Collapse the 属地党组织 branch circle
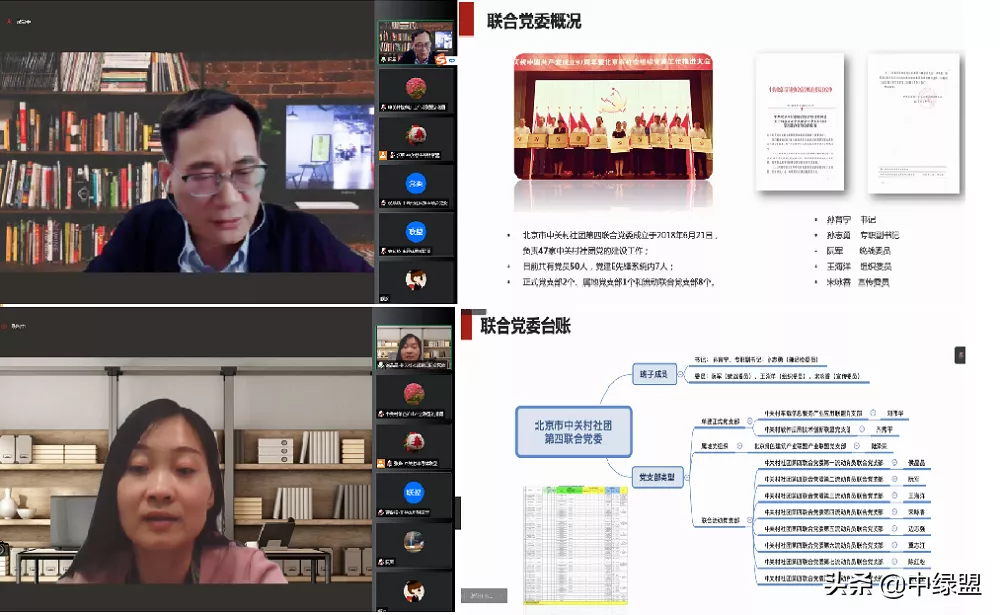Screen dimensions: 1000x615 click(739, 446)
